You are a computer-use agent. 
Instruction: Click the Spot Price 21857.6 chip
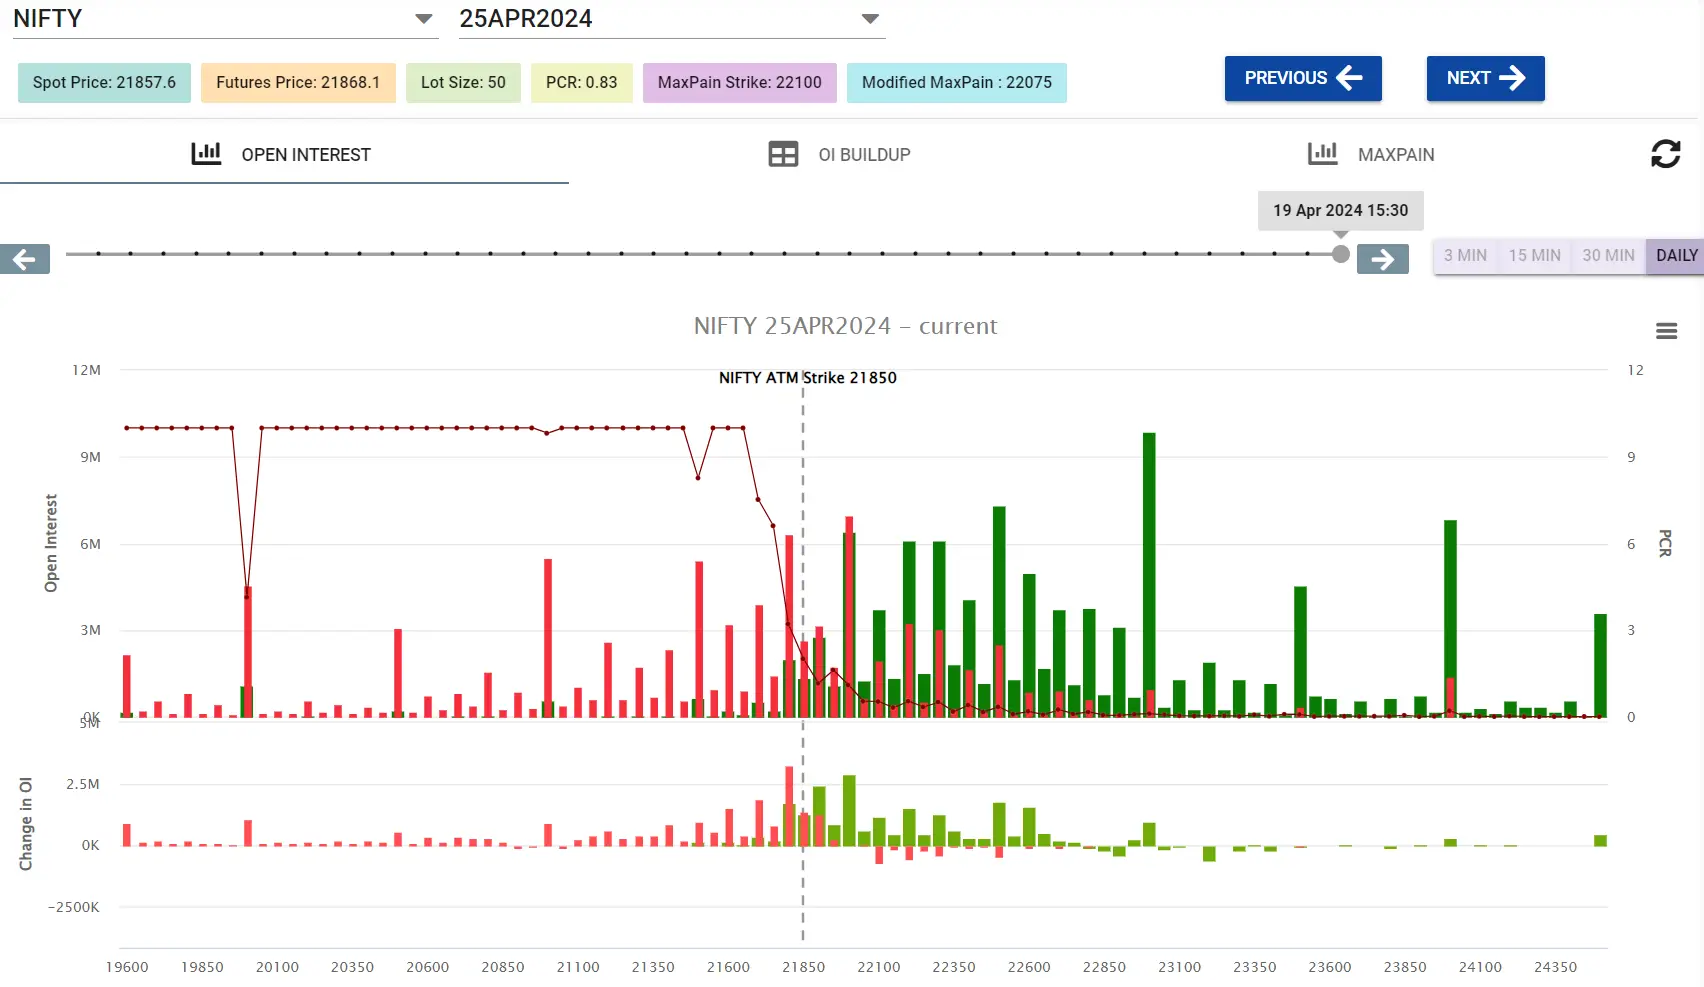tap(104, 82)
